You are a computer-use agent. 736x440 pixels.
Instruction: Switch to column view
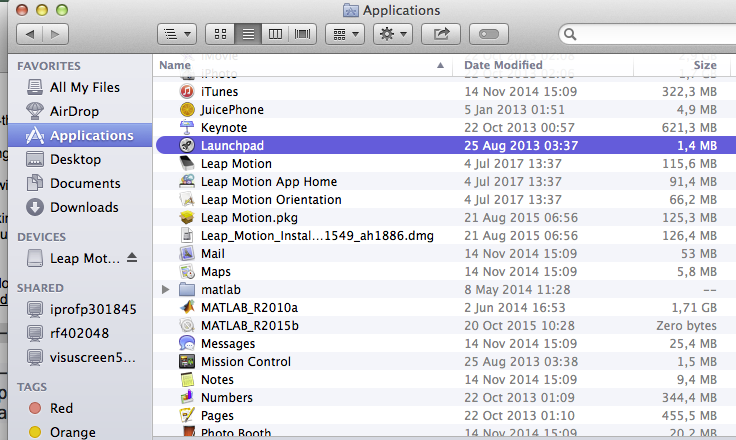pyautogui.click(x=276, y=34)
